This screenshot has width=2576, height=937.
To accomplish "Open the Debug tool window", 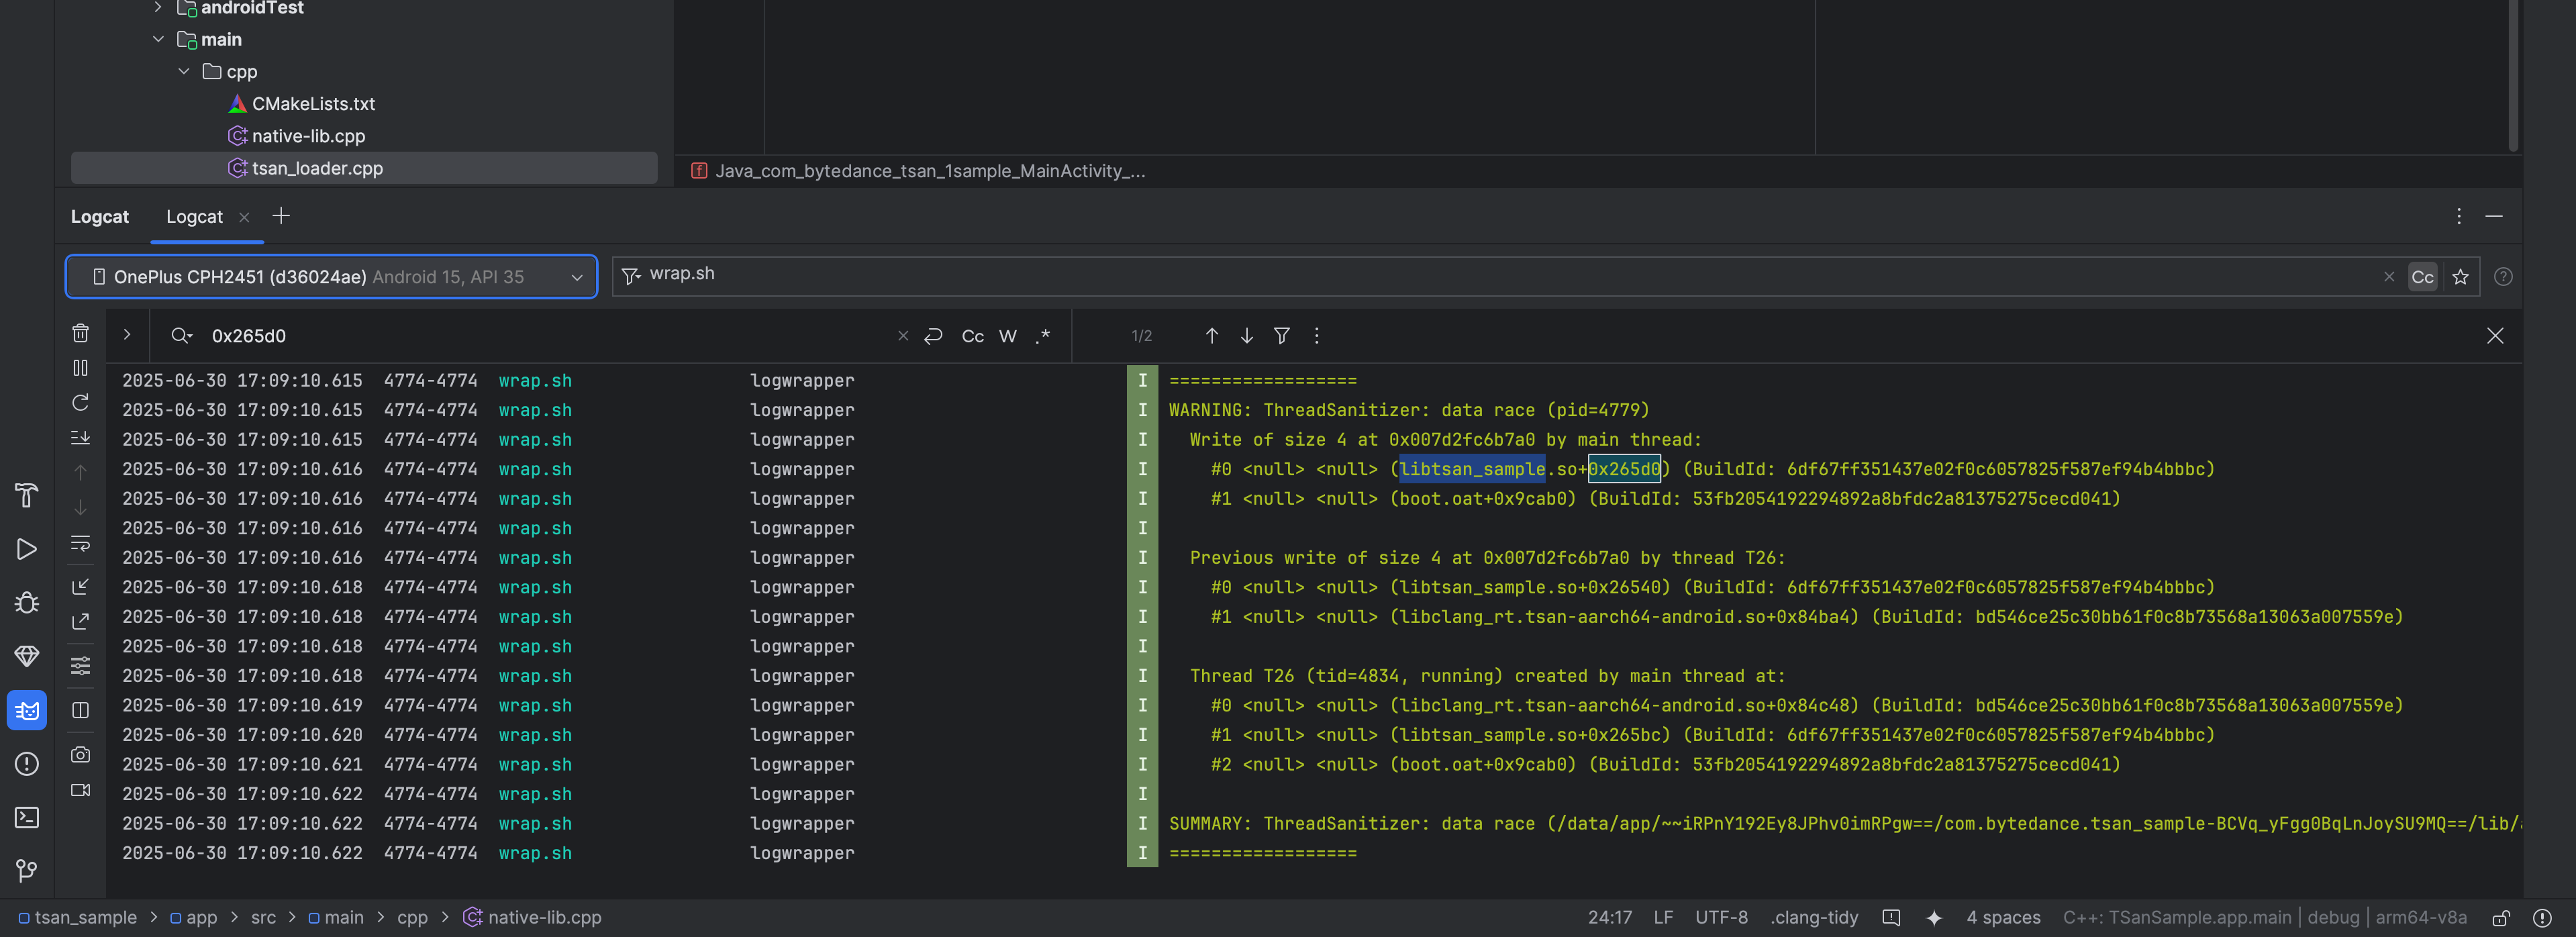I will click(x=27, y=603).
